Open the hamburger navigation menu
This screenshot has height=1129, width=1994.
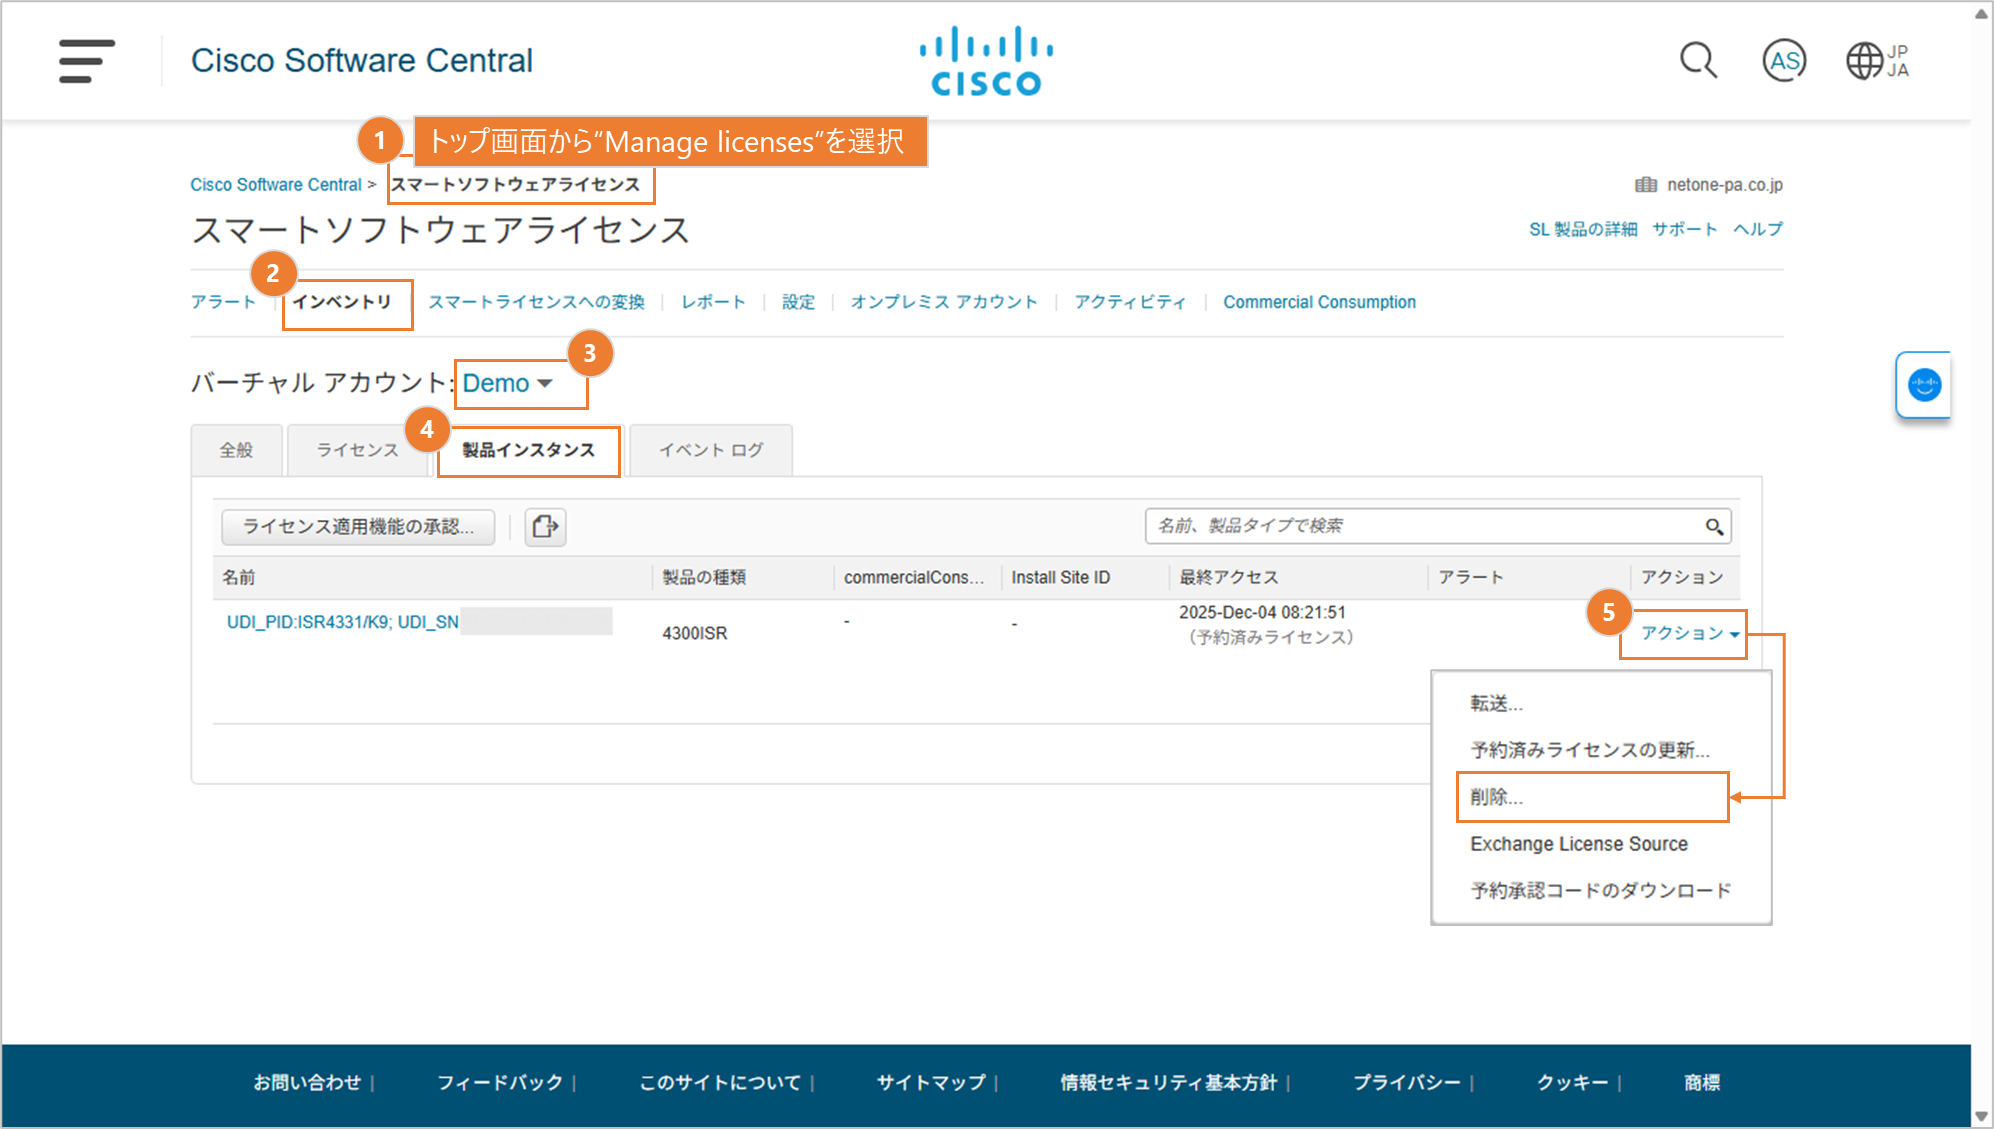(86, 61)
